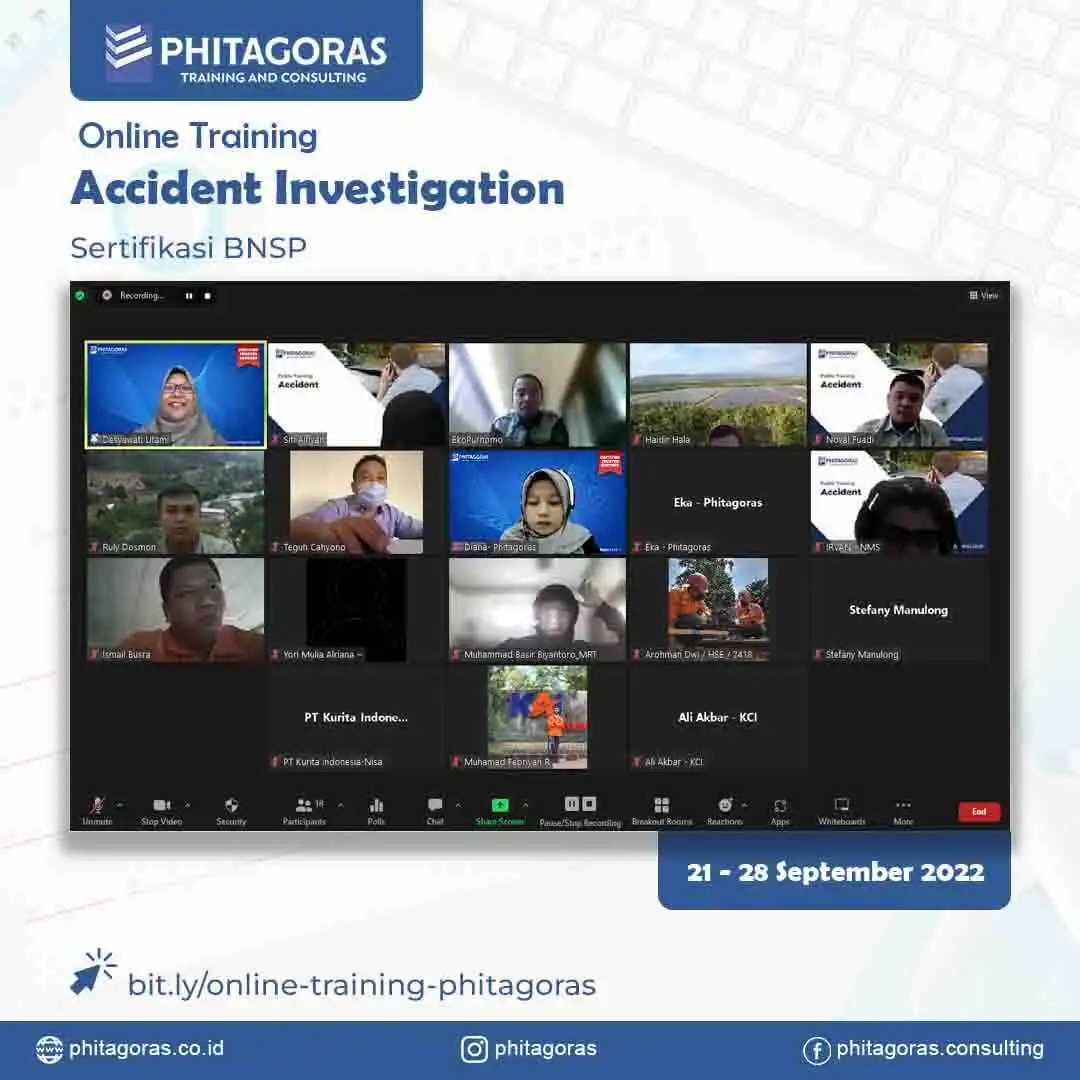Click the Phitagoras Training and Consulting logo
Viewport: 1080px width, 1080px height.
click(247, 54)
